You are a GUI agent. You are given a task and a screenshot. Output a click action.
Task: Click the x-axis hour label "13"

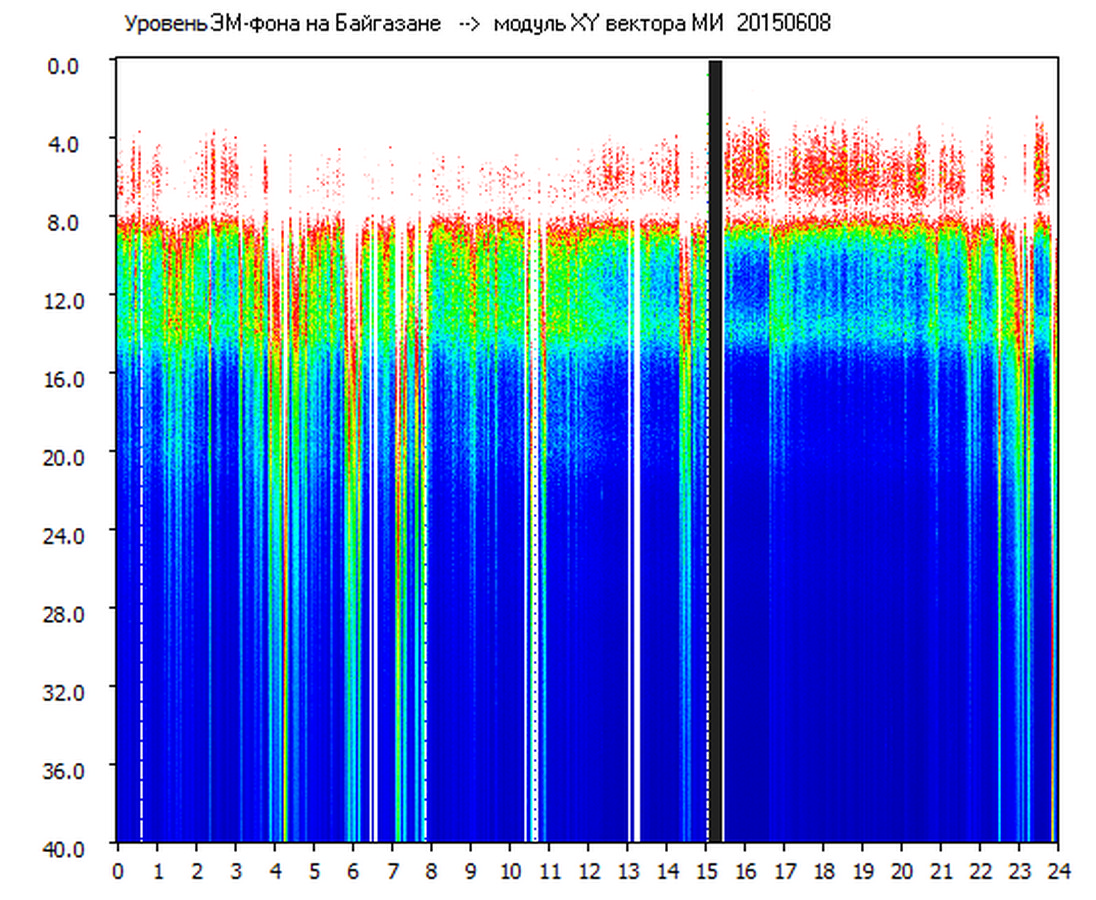click(x=628, y=871)
